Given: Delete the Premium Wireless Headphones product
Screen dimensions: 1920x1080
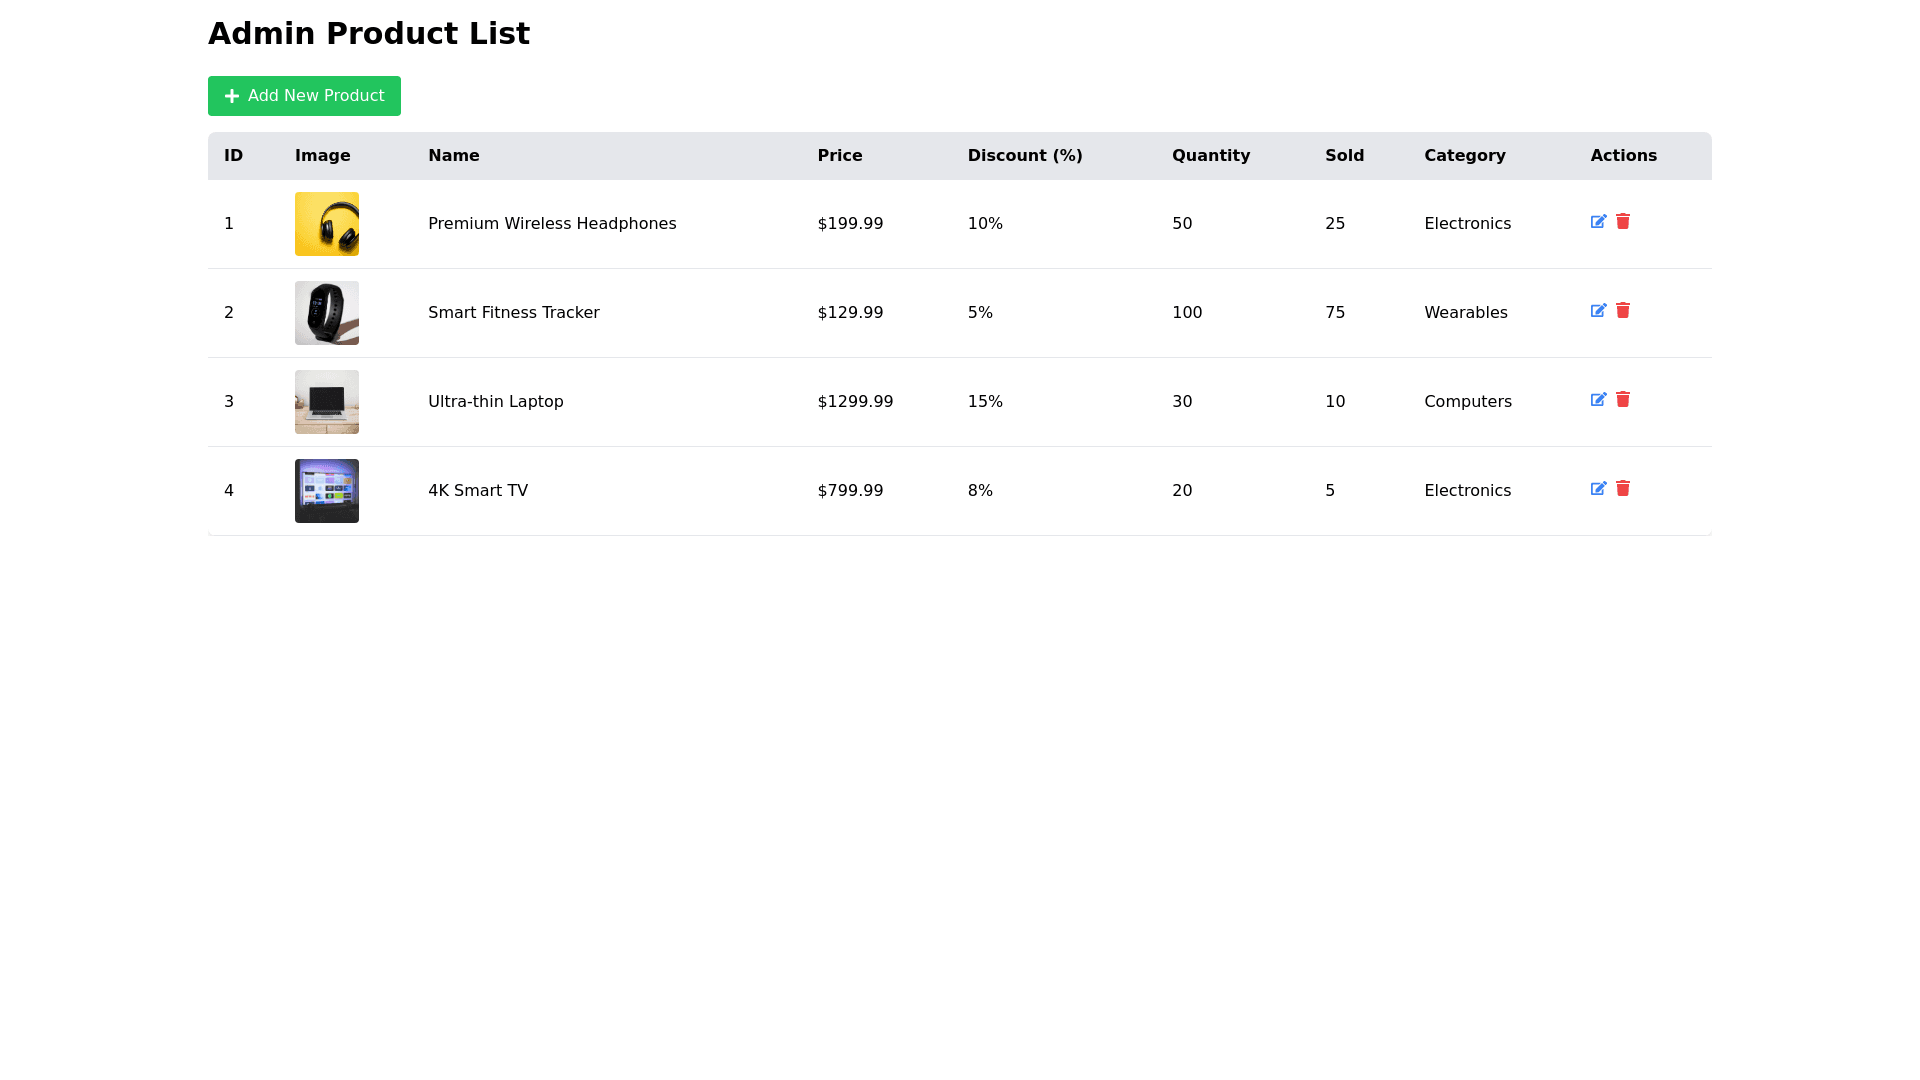Looking at the screenshot, I should 1623,222.
